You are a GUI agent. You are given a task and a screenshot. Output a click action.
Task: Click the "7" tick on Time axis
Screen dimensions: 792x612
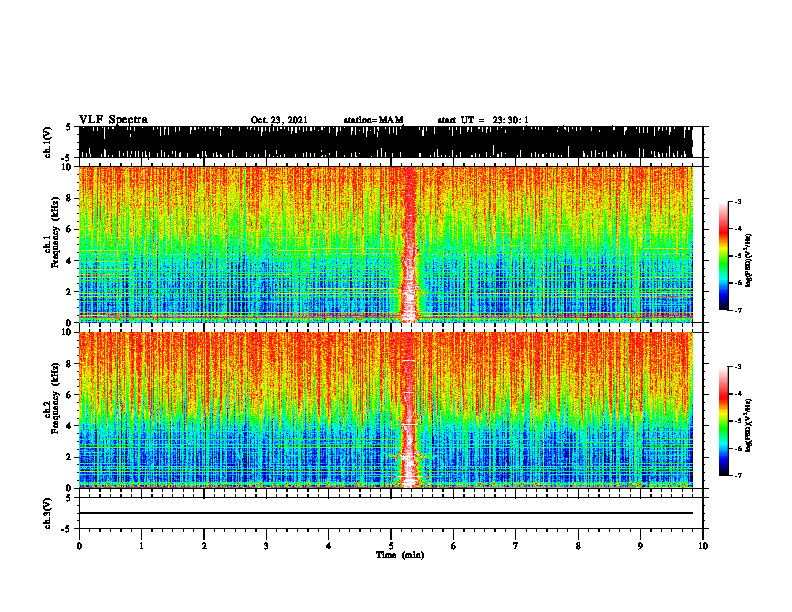(516, 546)
